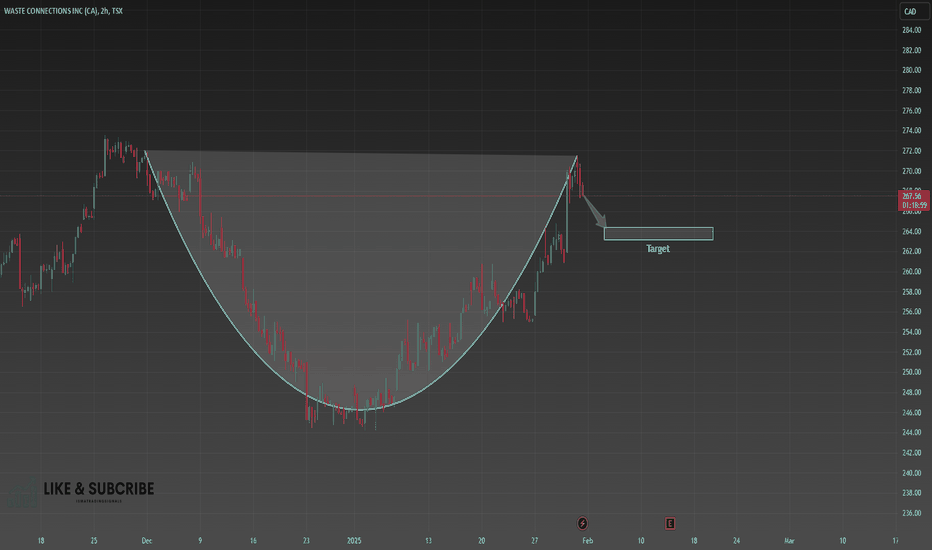Screen dimensions: 932x550
Task: Click the '24' date axis label
Action: click(736, 540)
